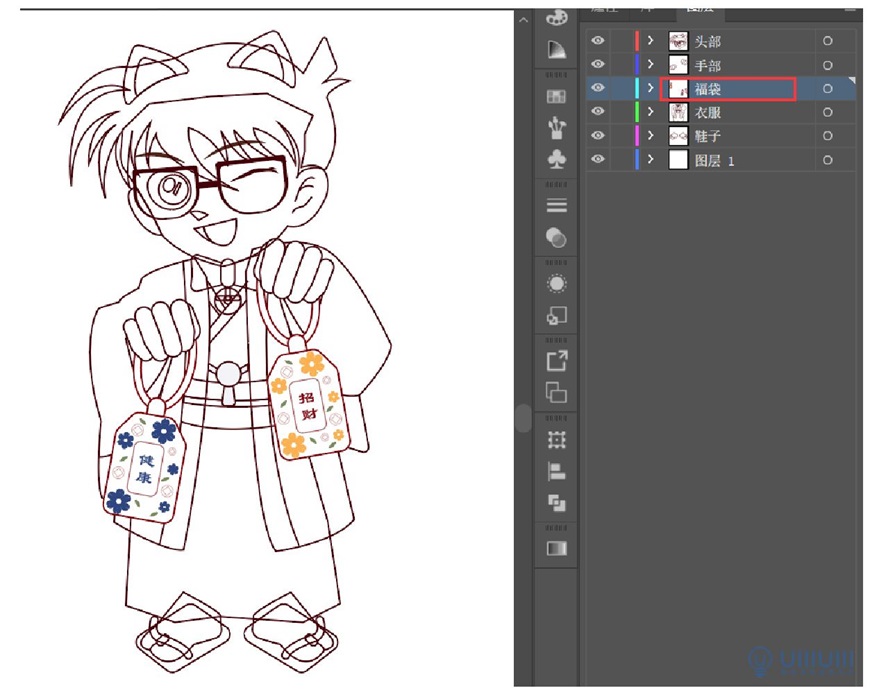Open the Artboards panel icon

pos(557,393)
